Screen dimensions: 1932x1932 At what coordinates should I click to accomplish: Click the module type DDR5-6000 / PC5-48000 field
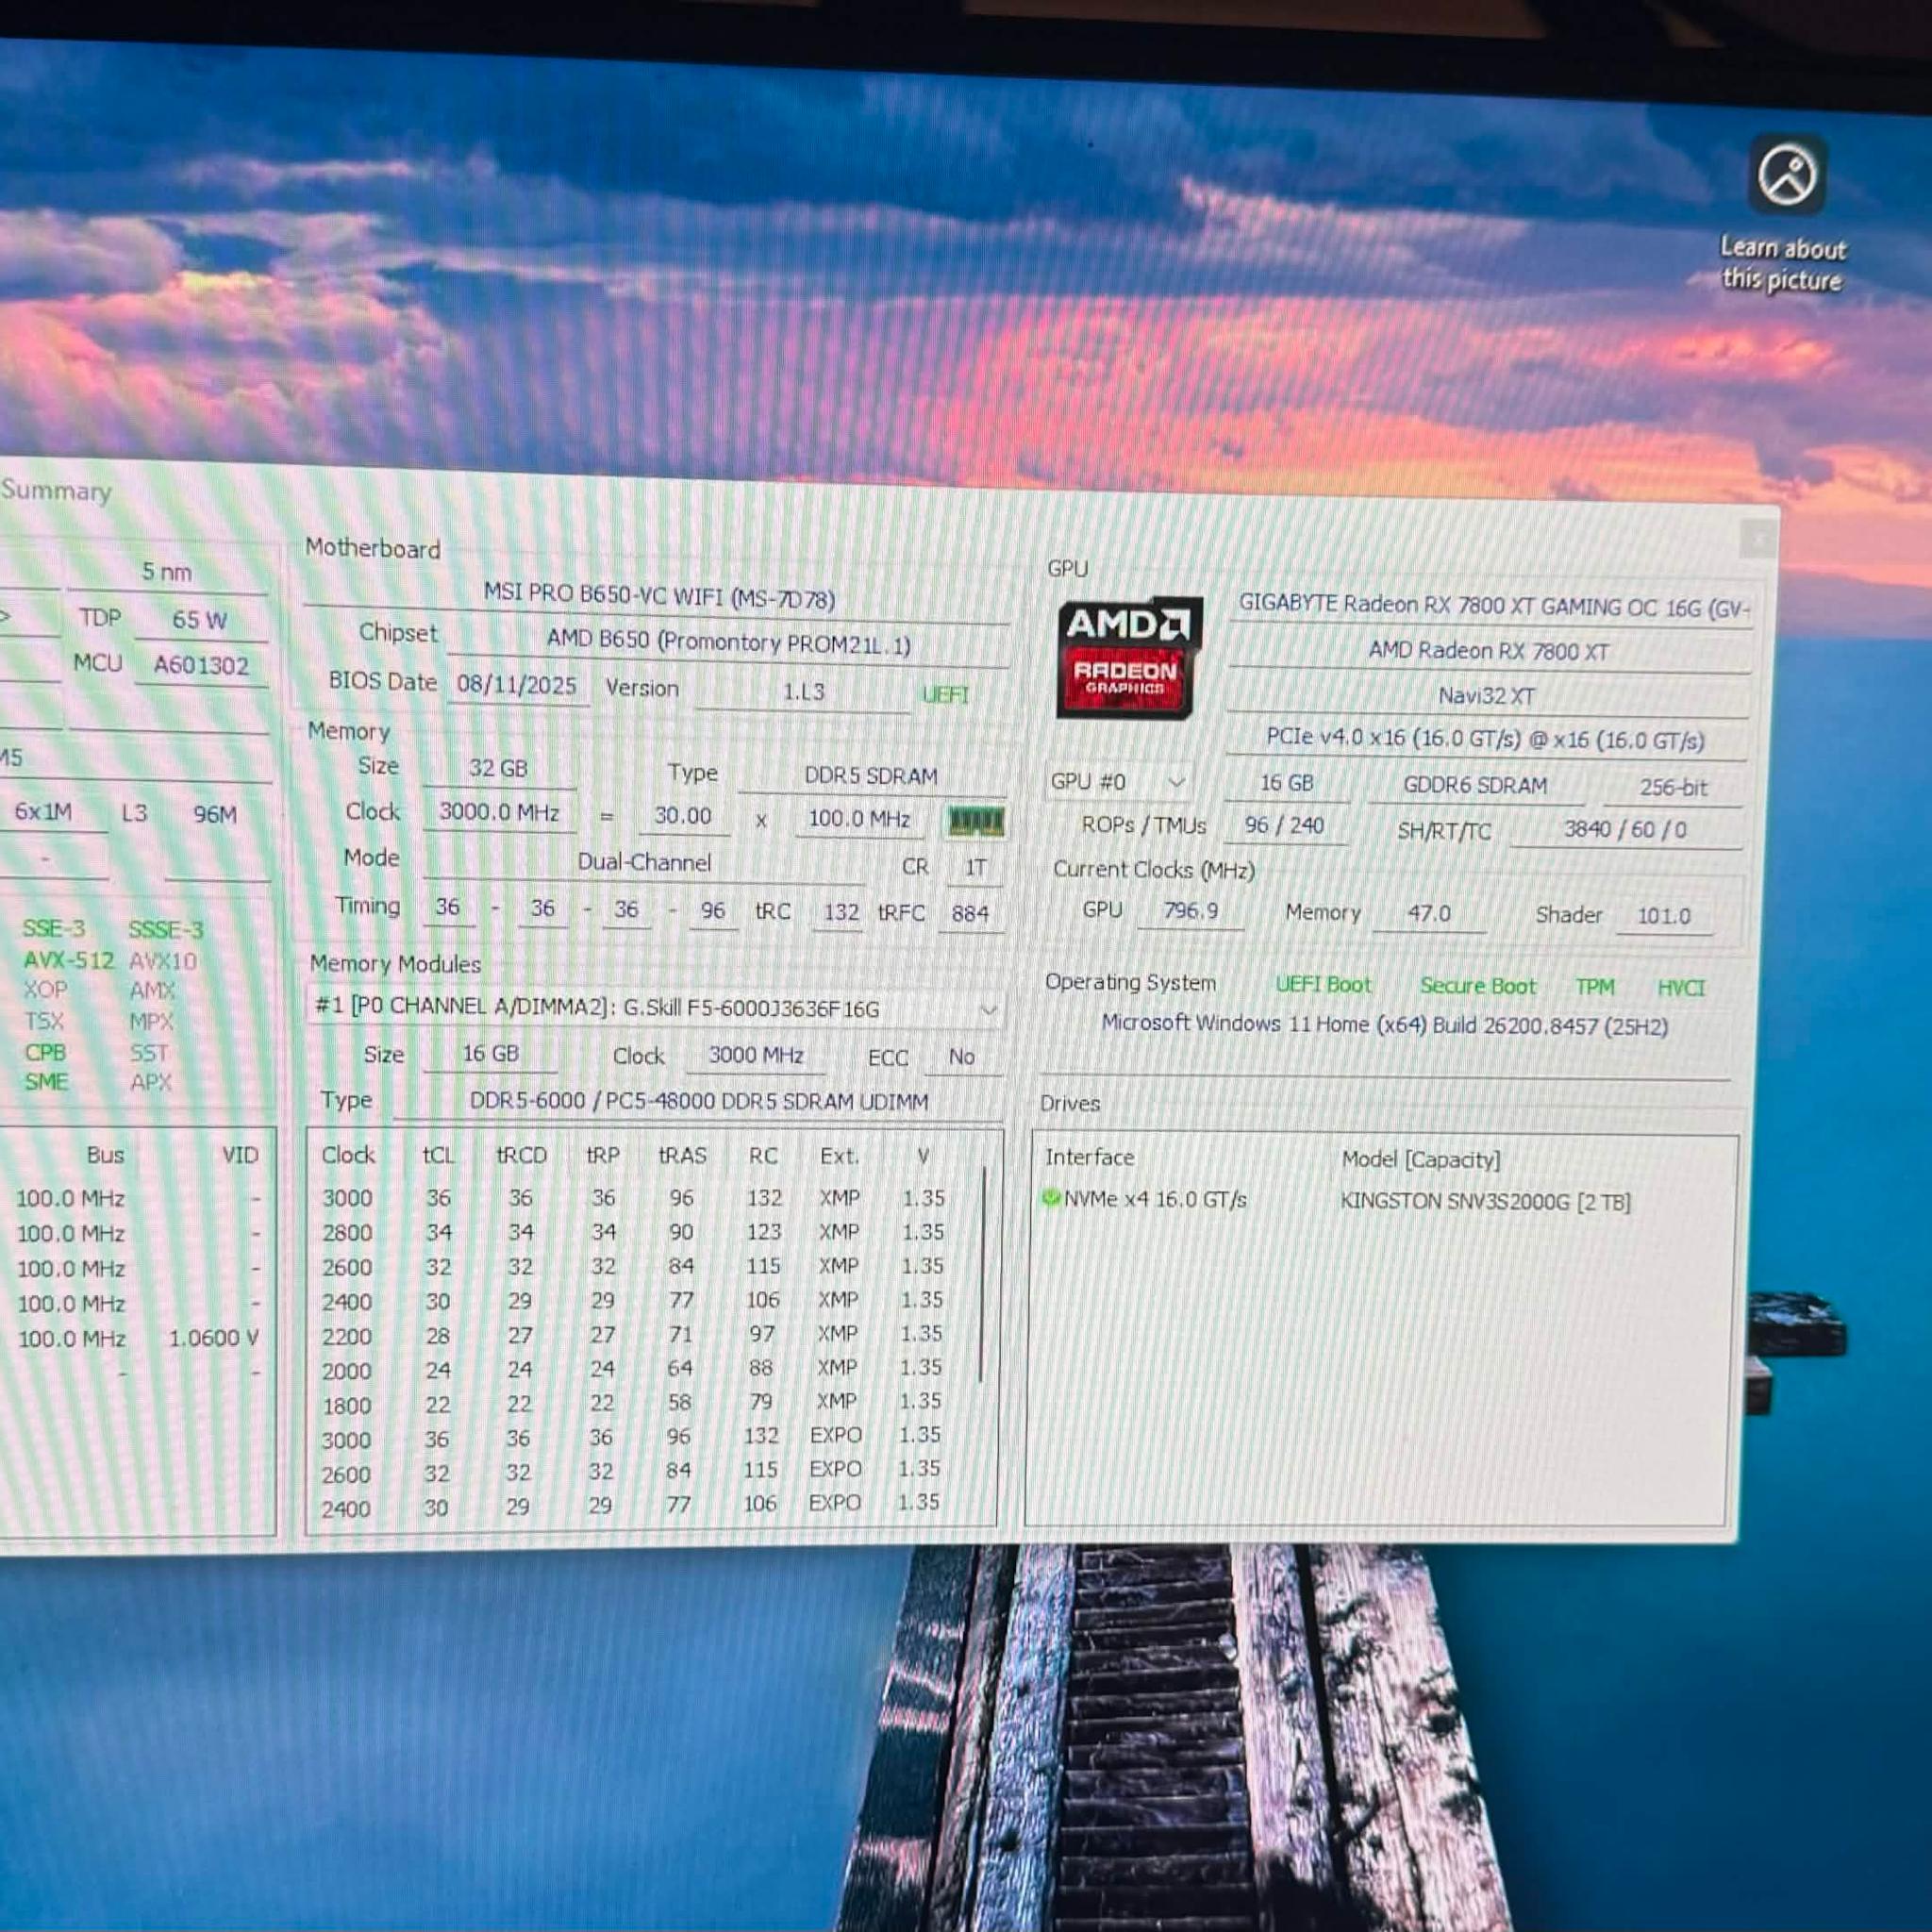click(698, 1101)
